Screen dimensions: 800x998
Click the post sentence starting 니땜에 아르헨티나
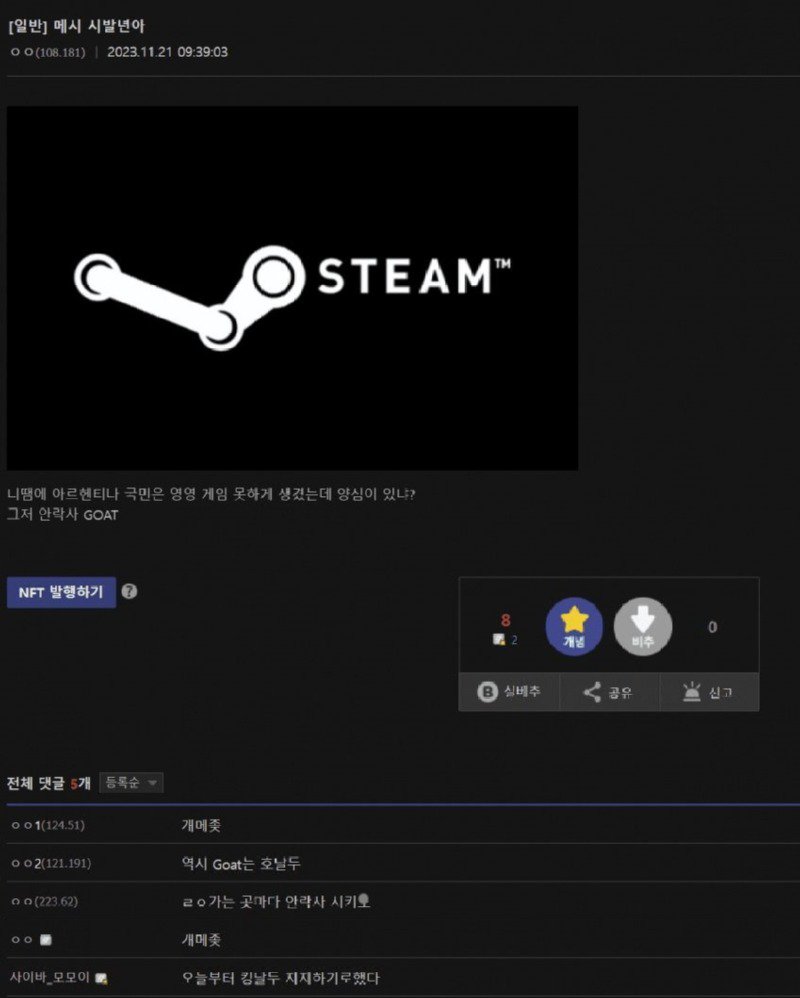(211, 494)
